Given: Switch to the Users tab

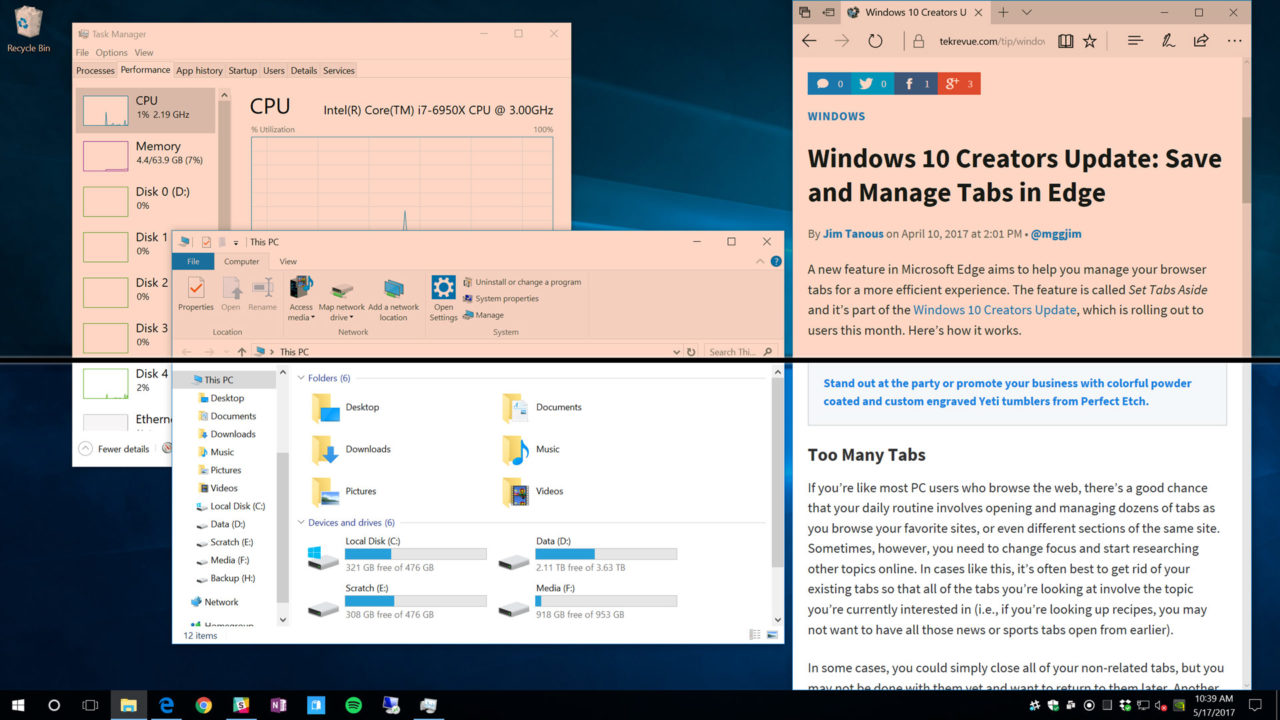Looking at the screenshot, I should (x=274, y=71).
